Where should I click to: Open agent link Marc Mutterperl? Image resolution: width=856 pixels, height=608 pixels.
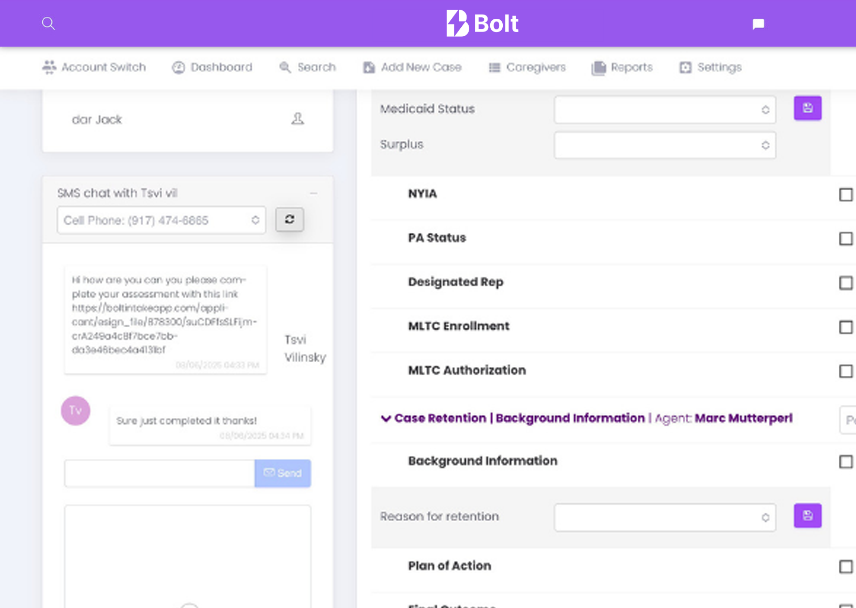coord(743,418)
